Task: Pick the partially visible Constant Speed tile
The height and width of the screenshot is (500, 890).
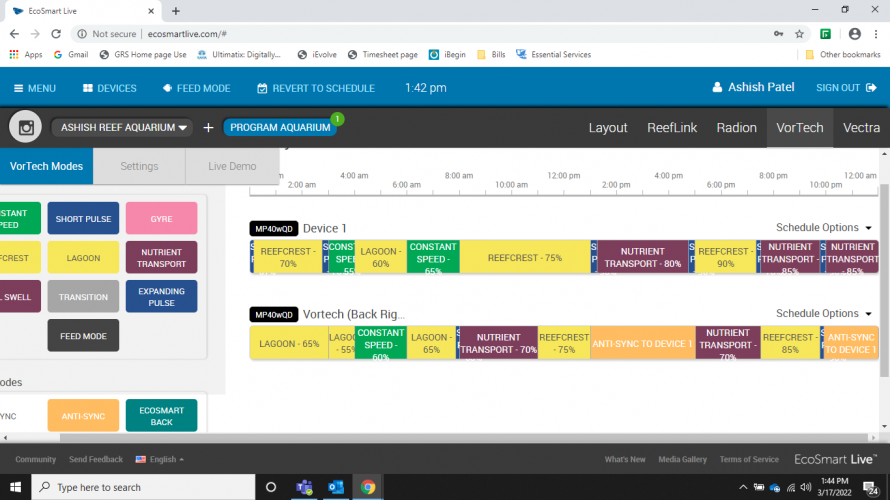Action: (x=20, y=219)
